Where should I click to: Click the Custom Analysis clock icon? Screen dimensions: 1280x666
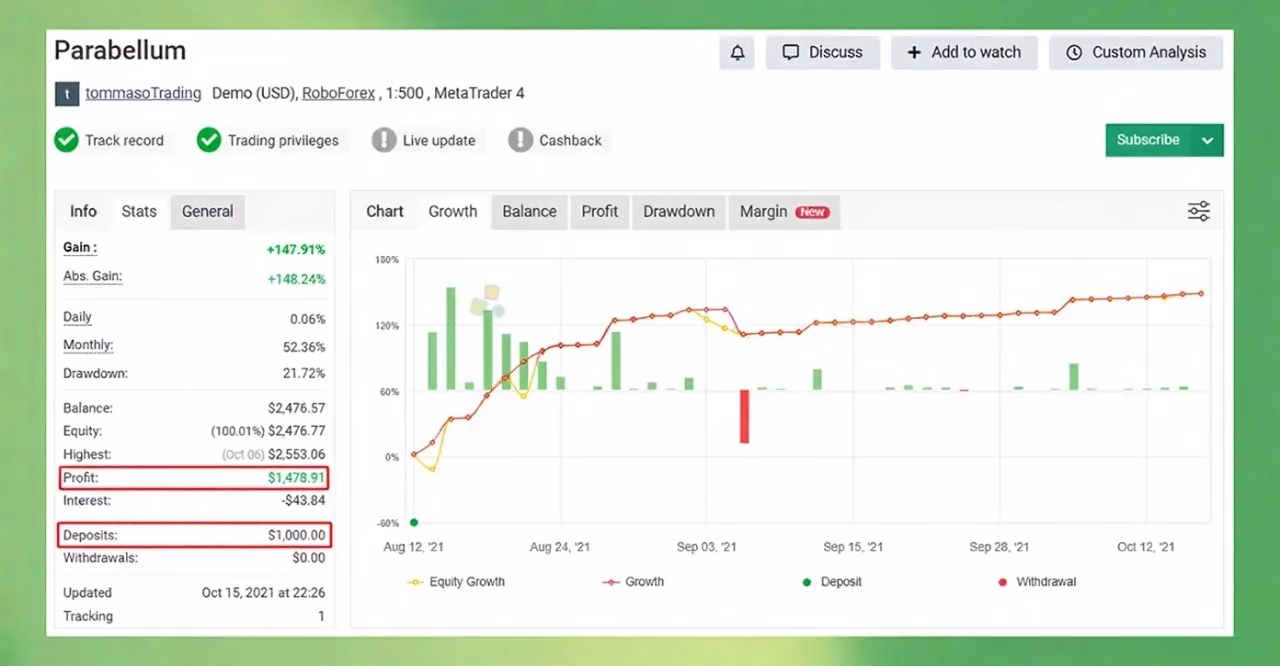(1074, 53)
